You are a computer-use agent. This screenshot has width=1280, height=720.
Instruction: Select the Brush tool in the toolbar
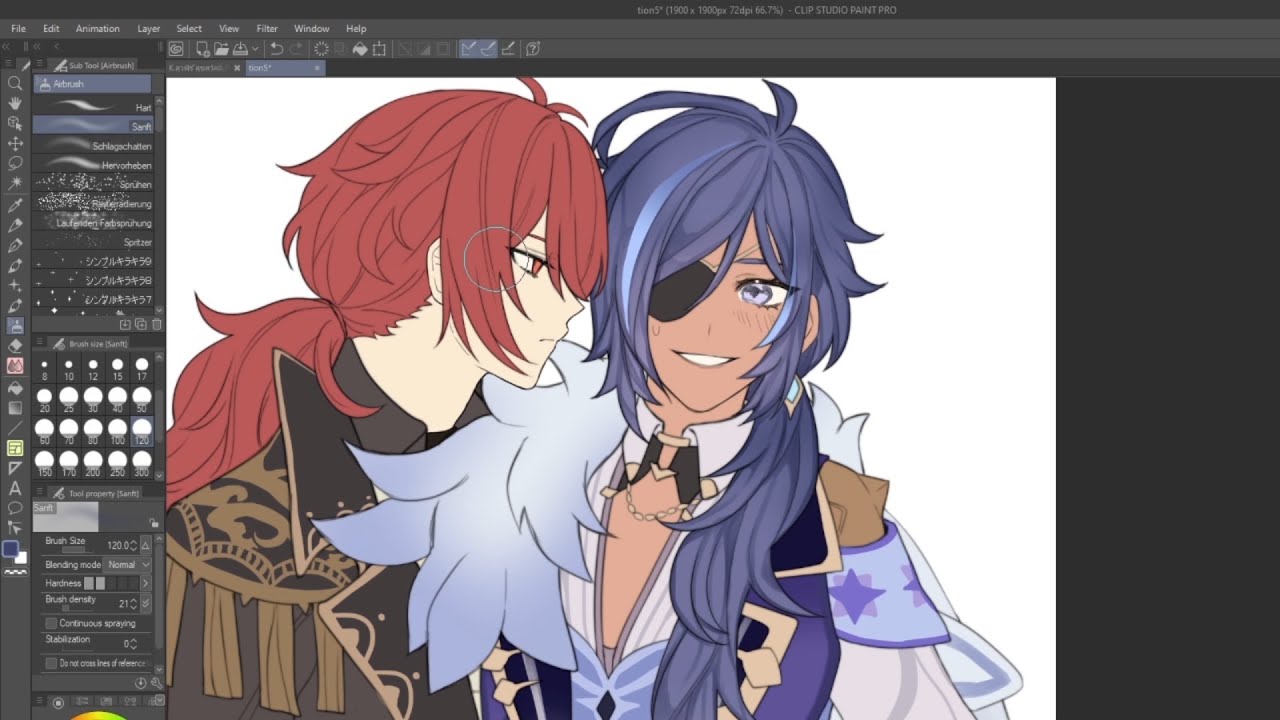click(15, 266)
